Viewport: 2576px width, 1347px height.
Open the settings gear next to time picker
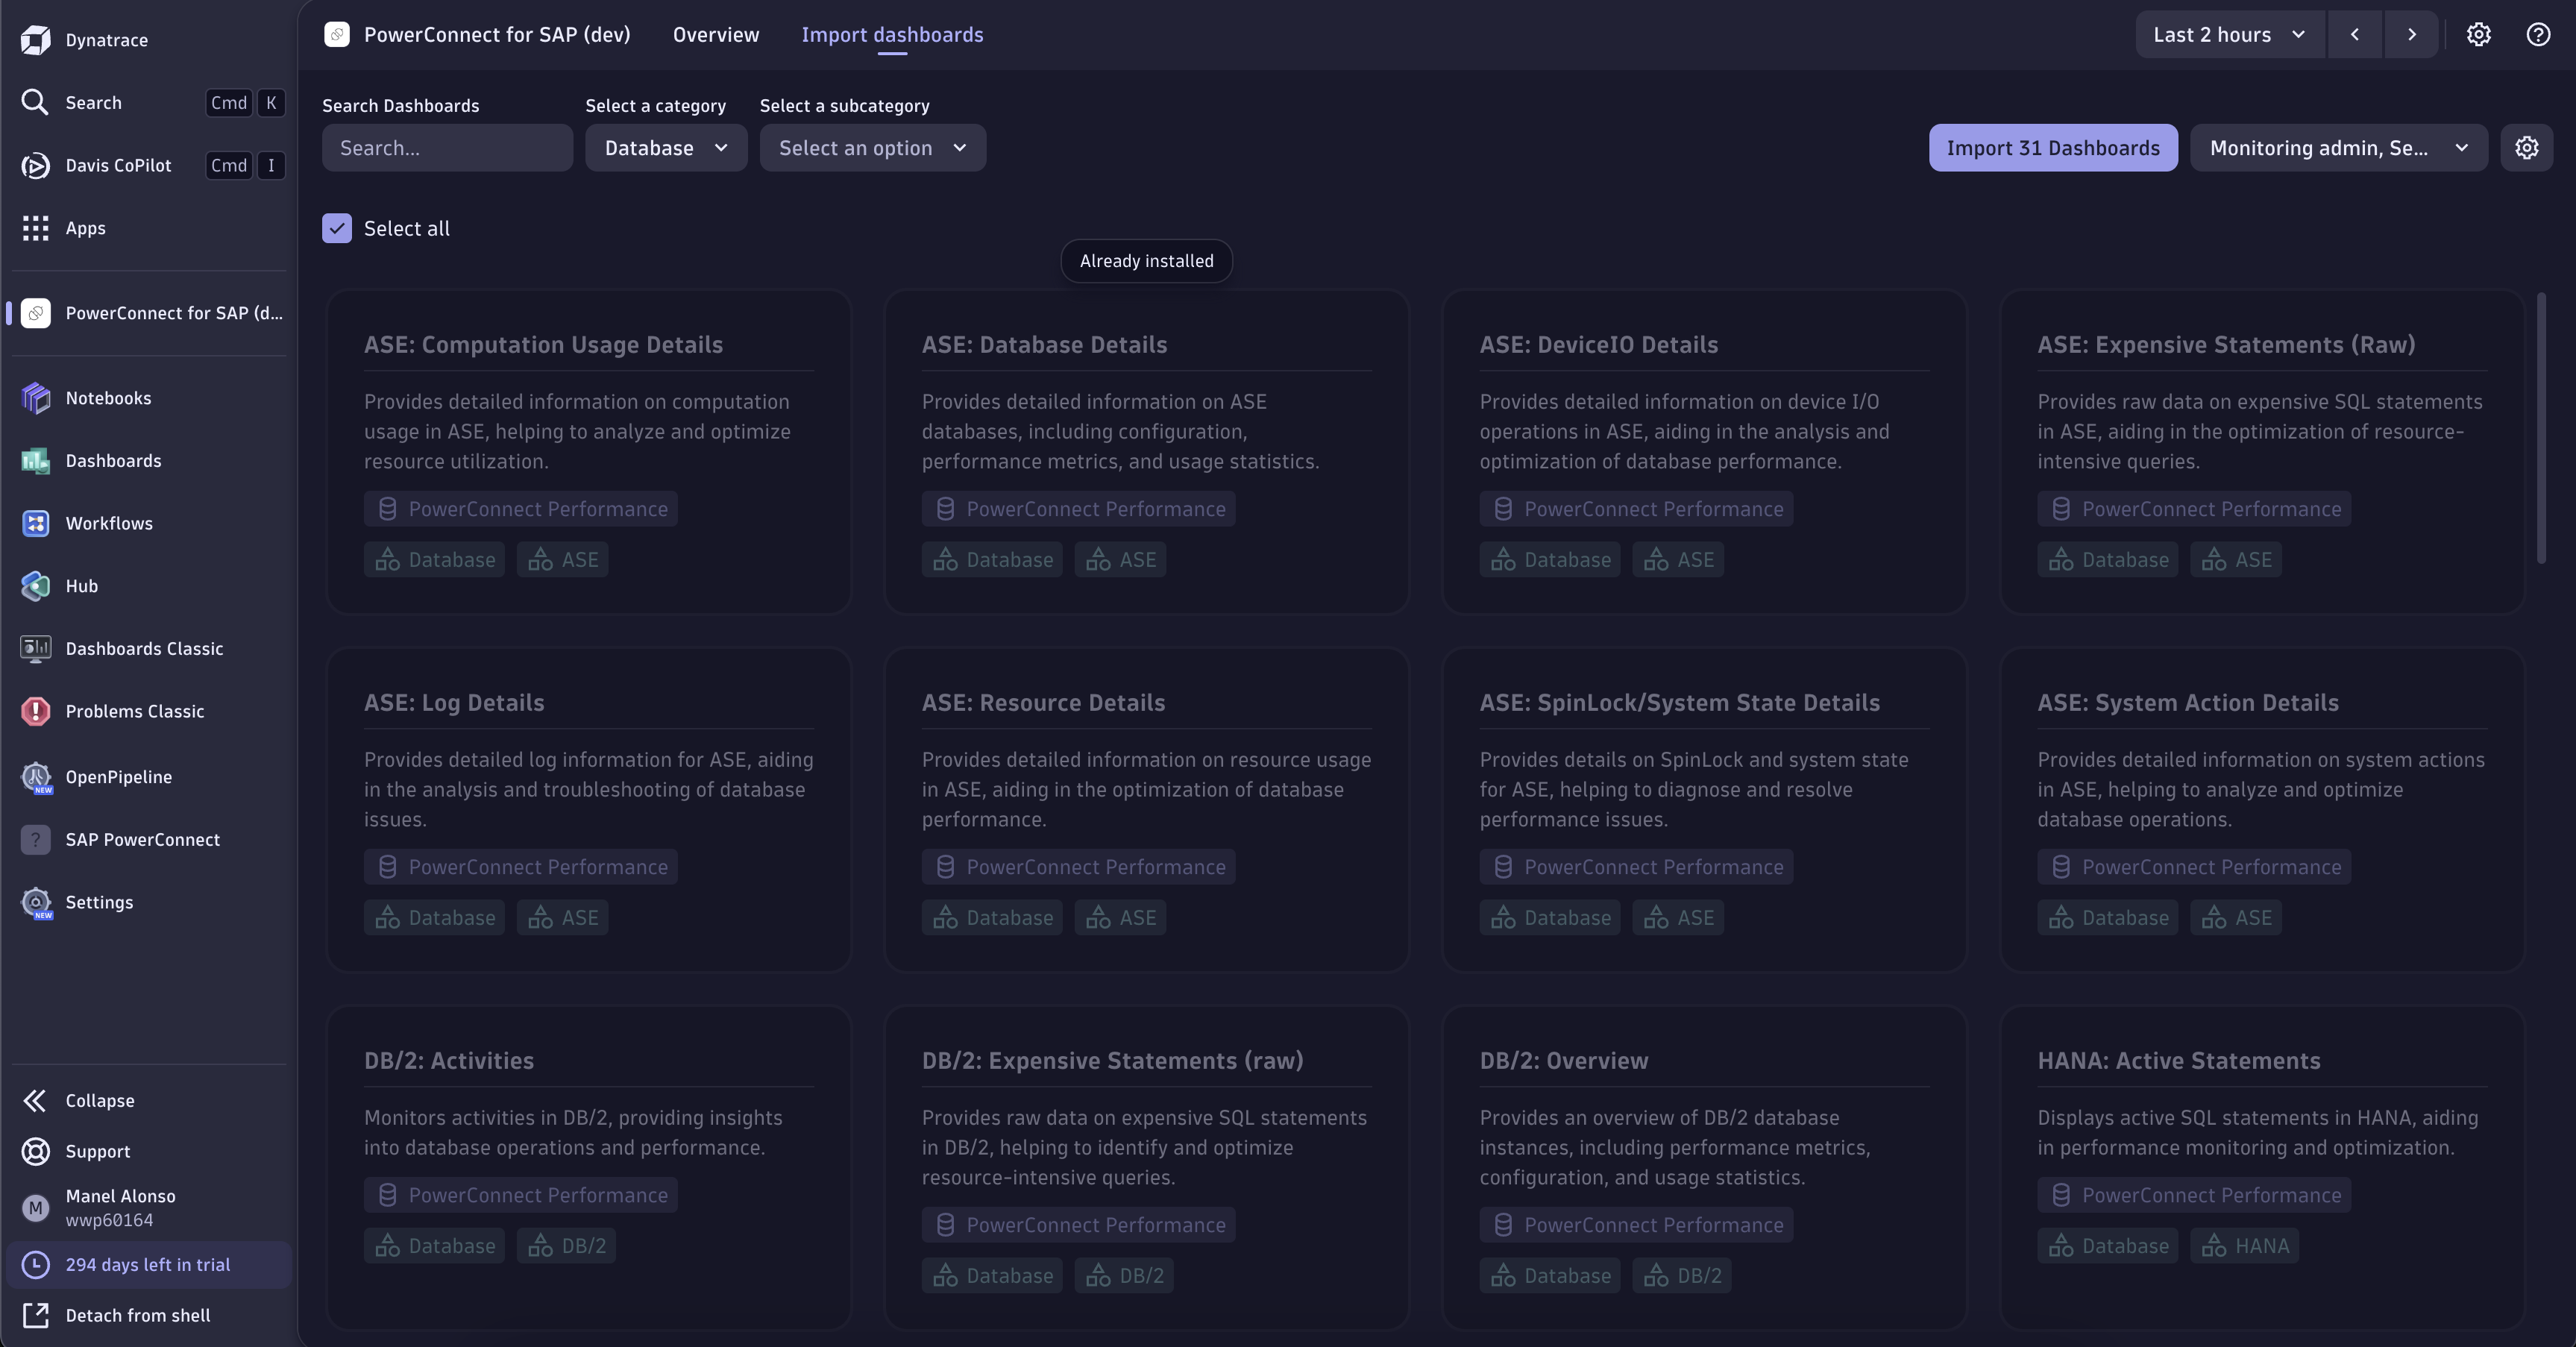point(2478,34)
